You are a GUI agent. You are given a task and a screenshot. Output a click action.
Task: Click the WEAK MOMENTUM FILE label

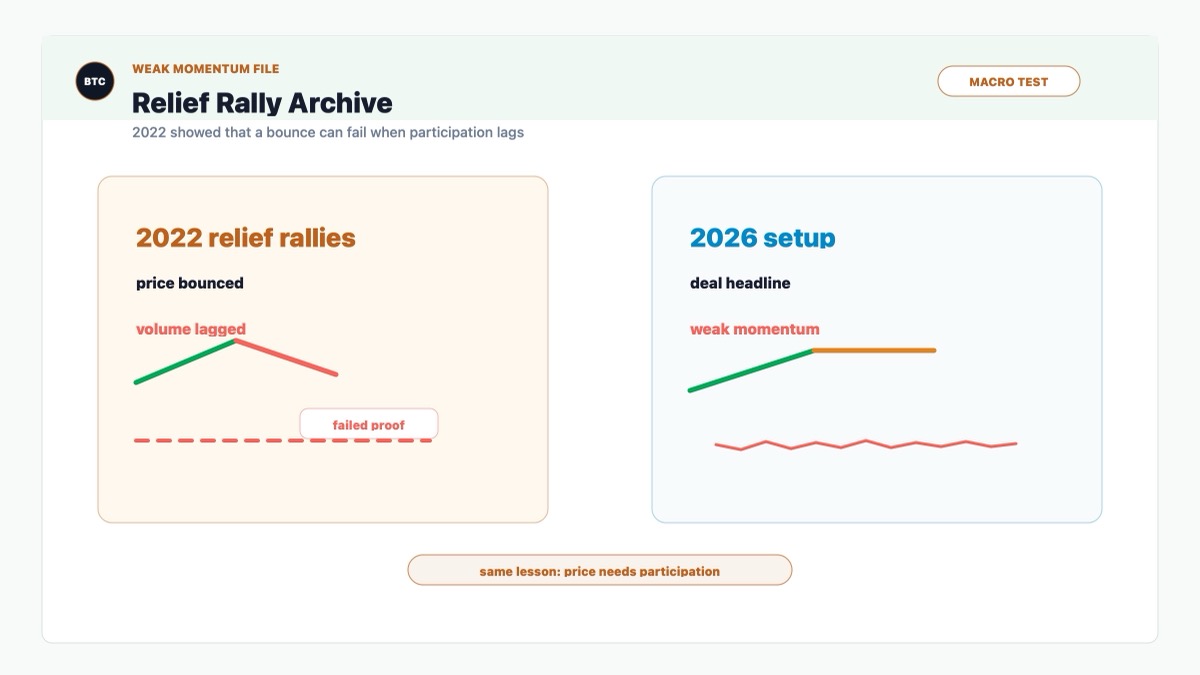pos(206,69)
